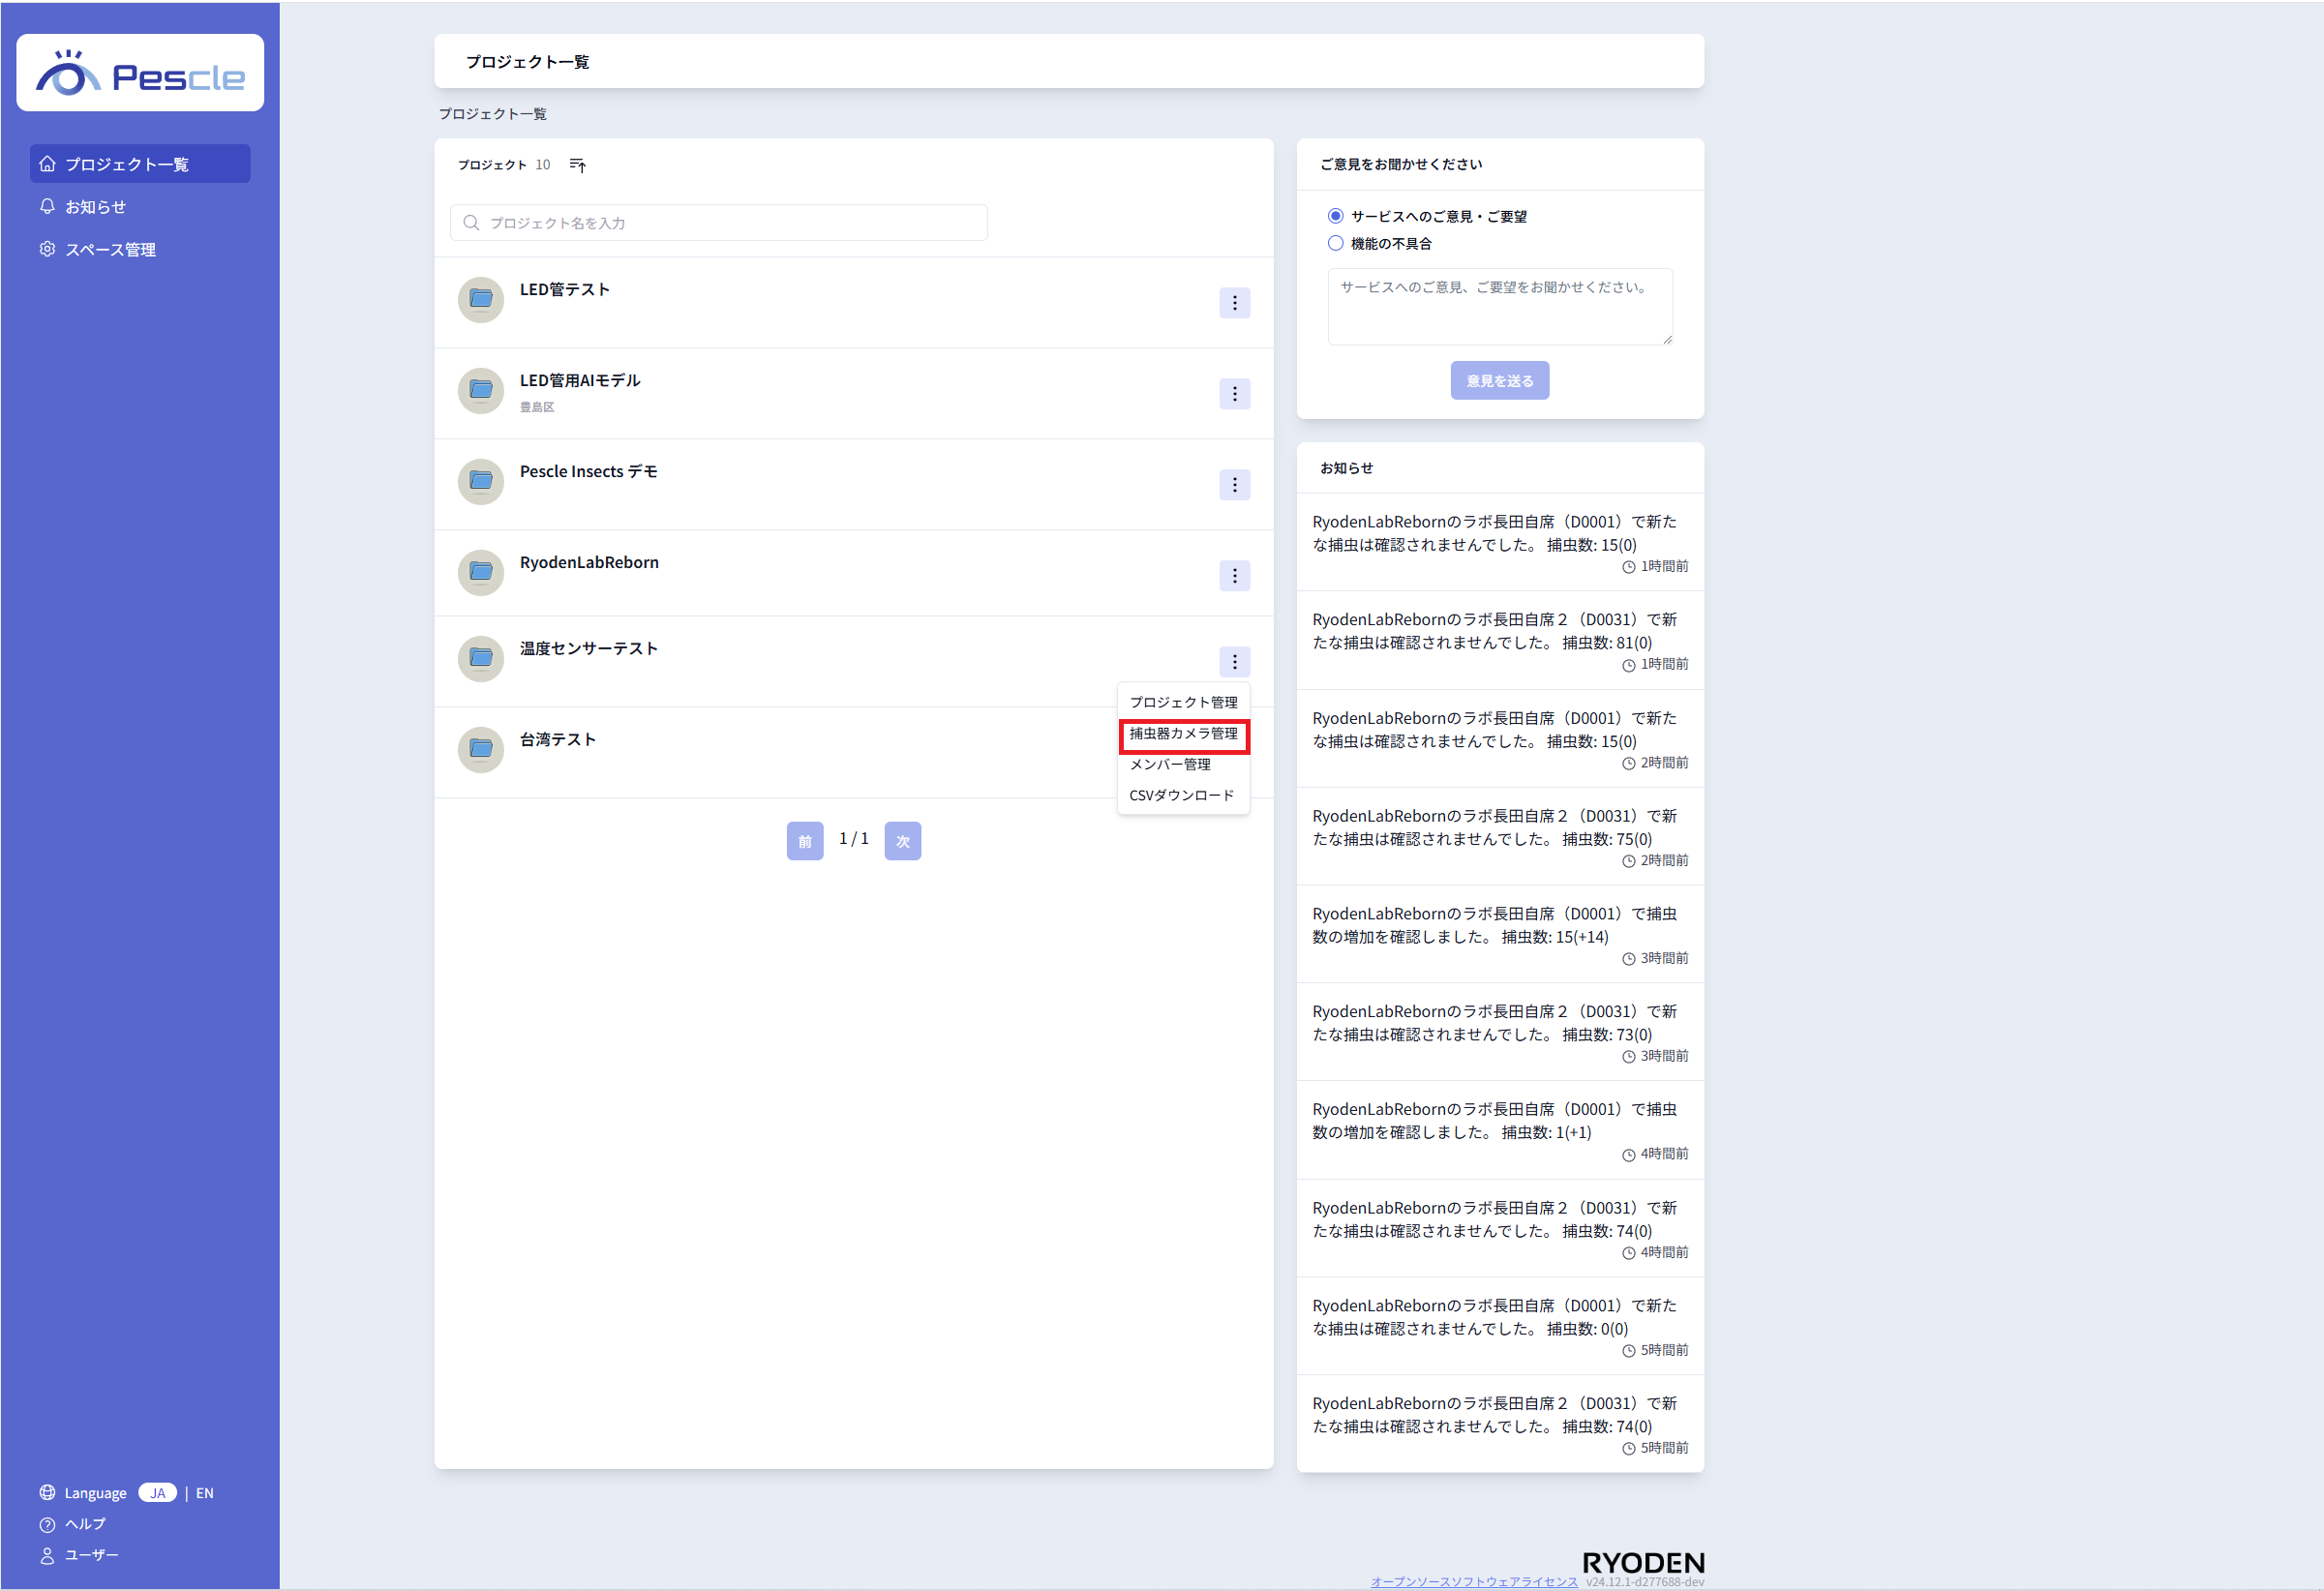
Task: Switch language to EN
Action: (x=205, y=1493)
